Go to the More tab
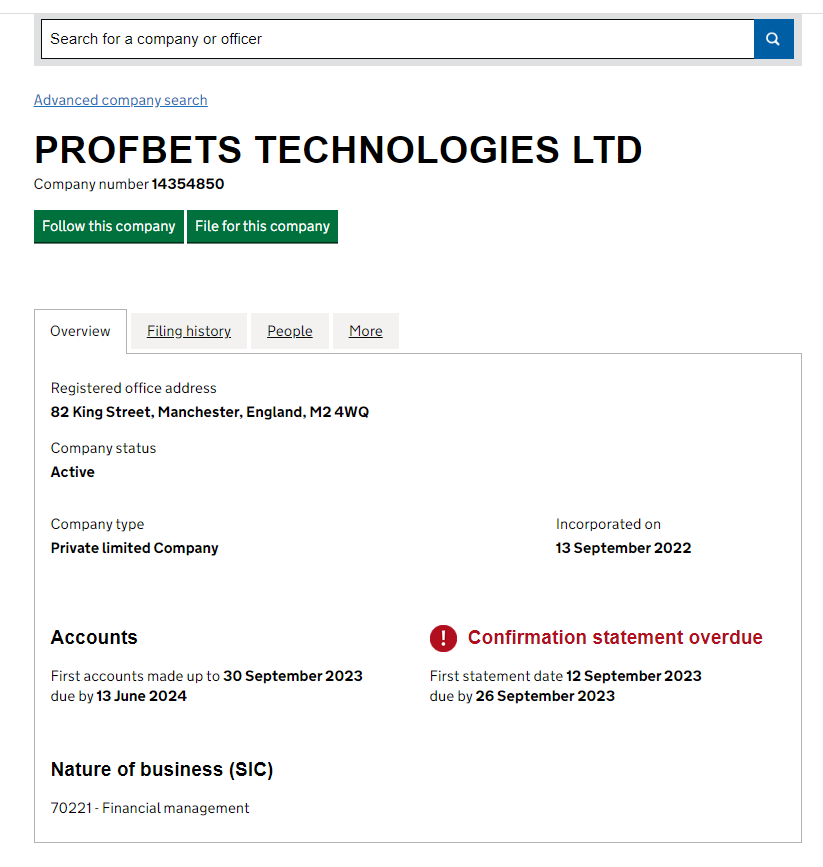Viewport: 823px width, 867px height. pyautogui.click(x=365, y=331)
